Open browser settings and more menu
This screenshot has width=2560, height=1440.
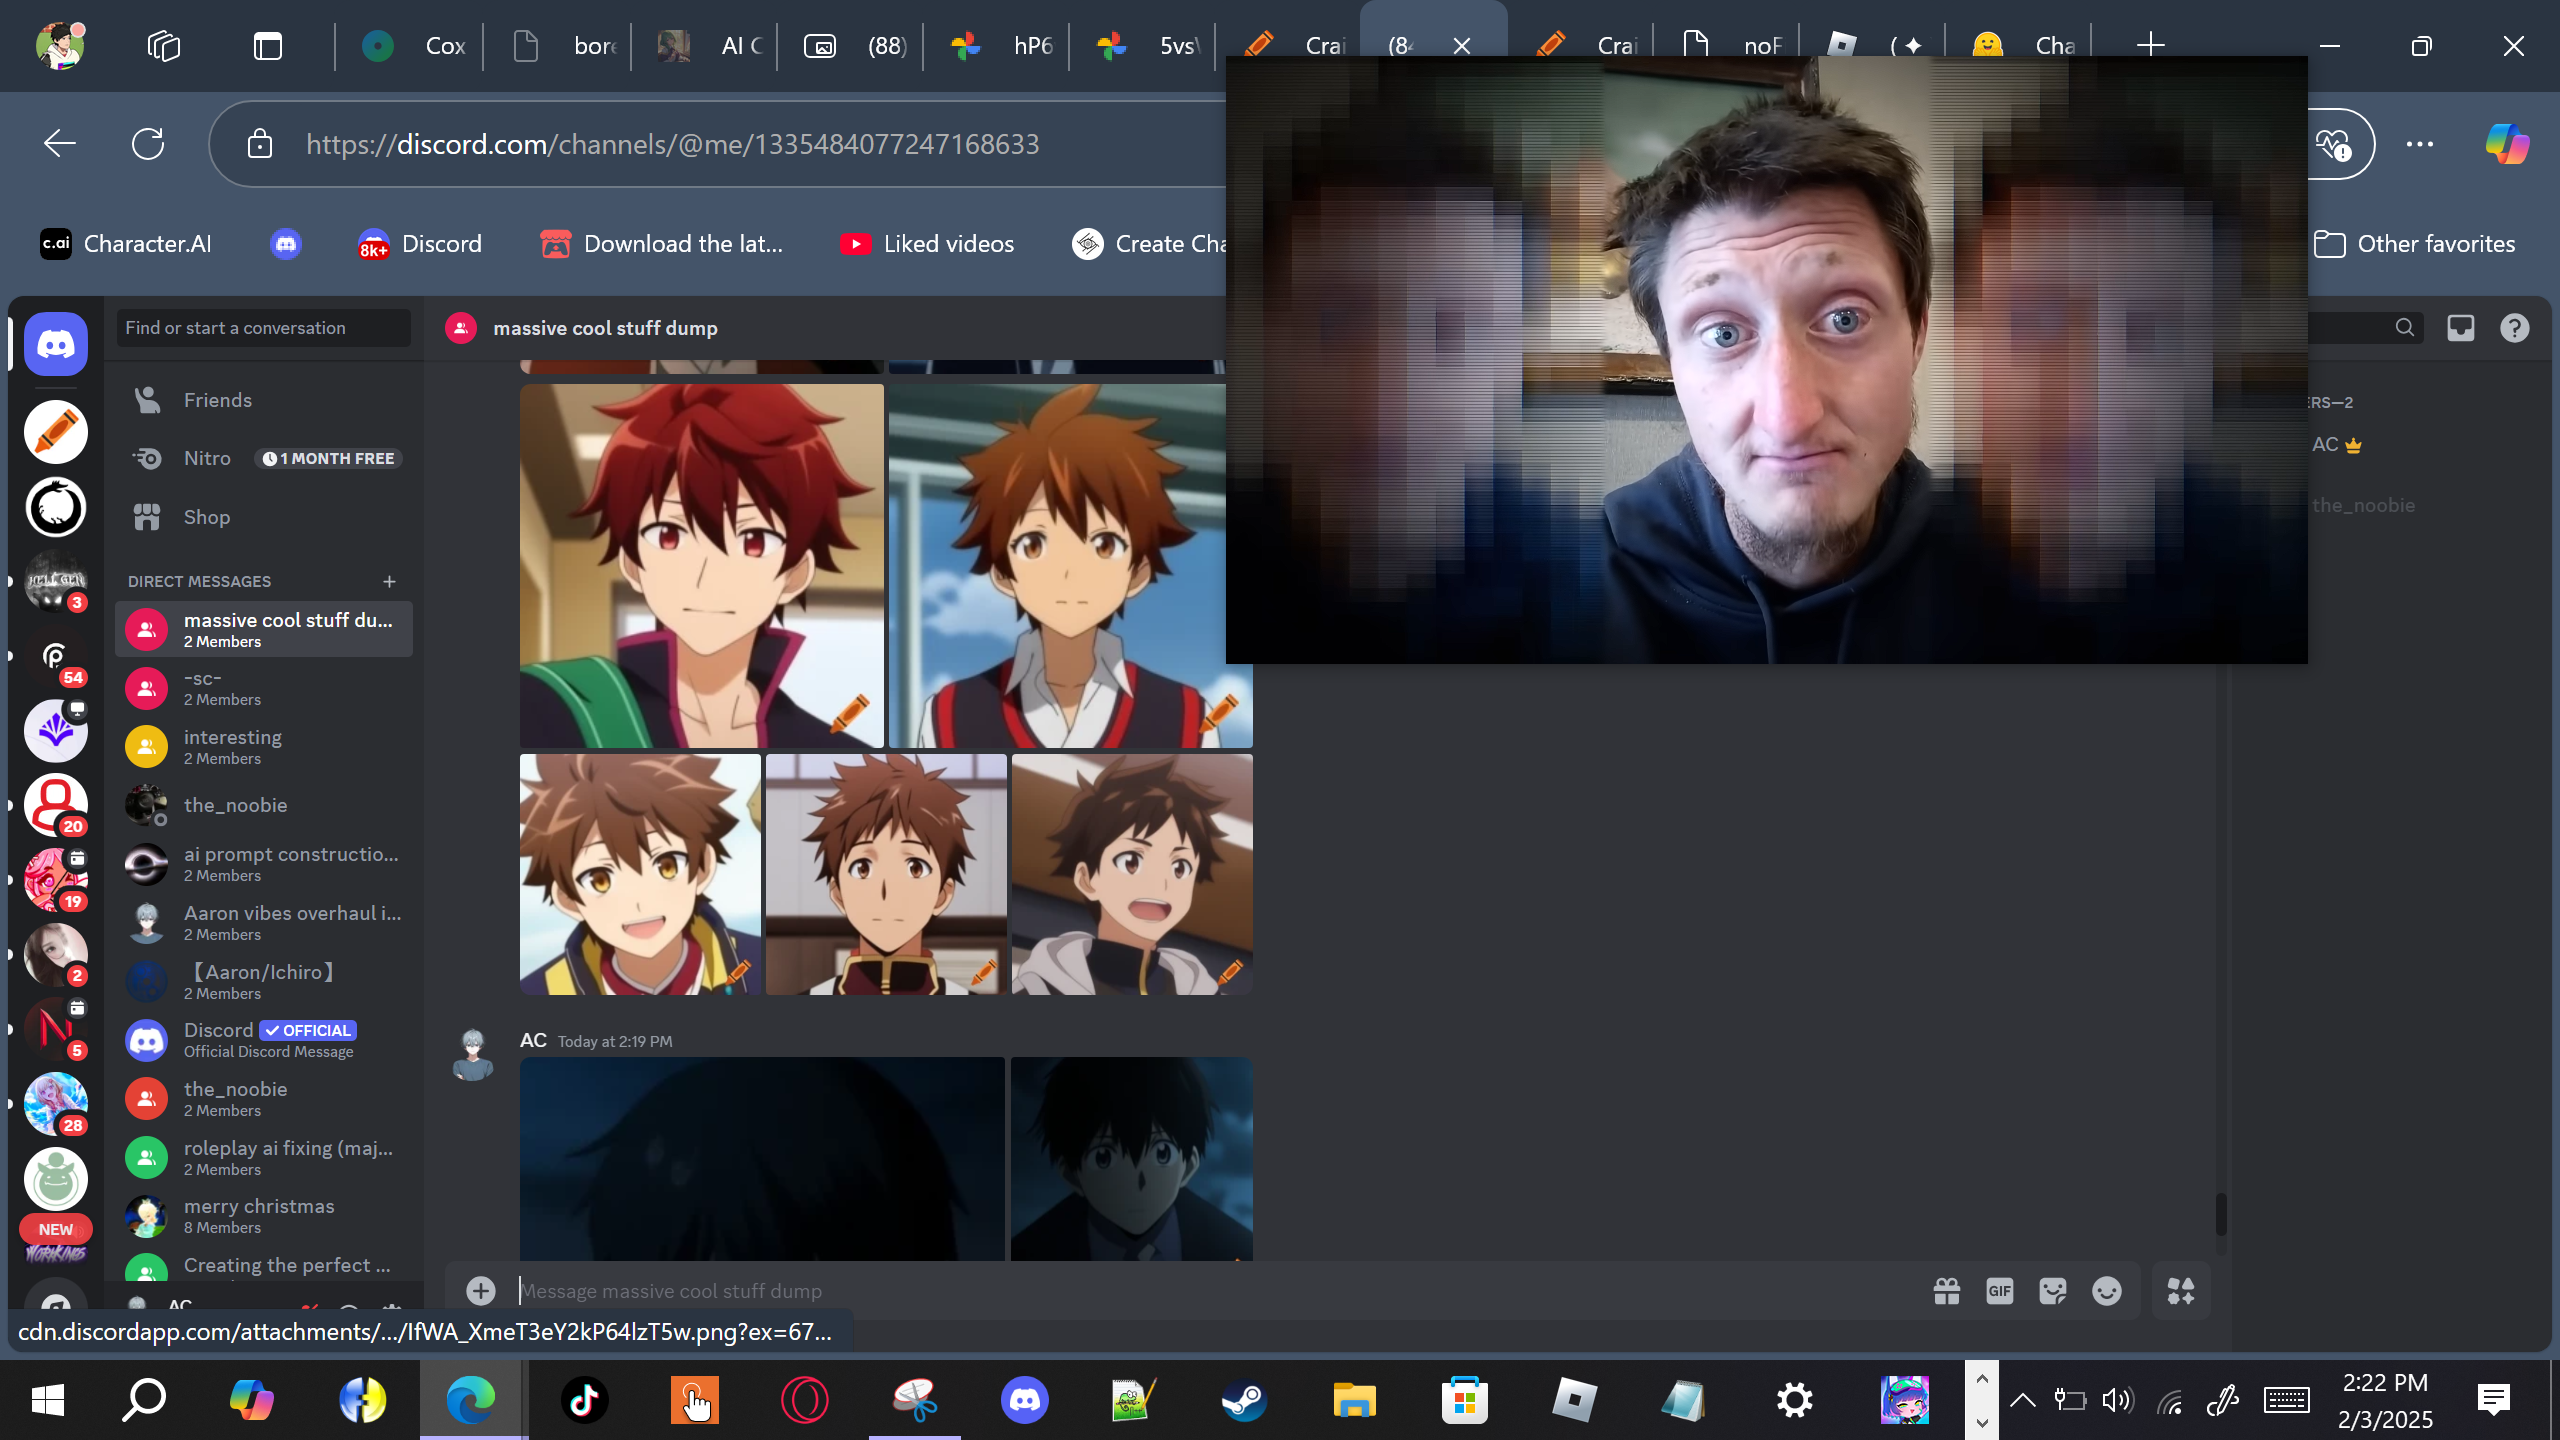click(x=2420, y=144)
